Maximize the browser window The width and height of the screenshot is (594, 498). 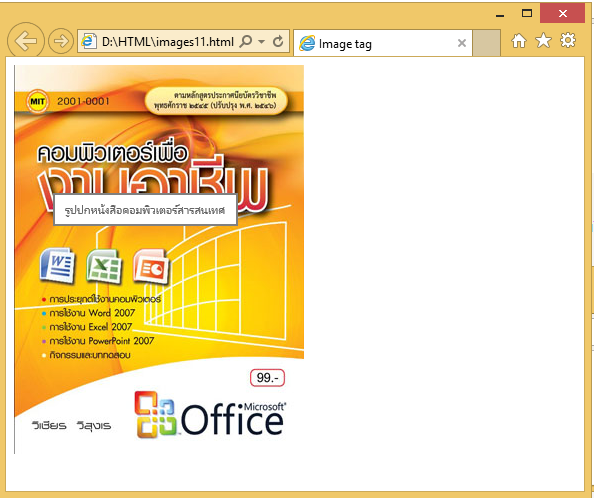tap(527, 13)
